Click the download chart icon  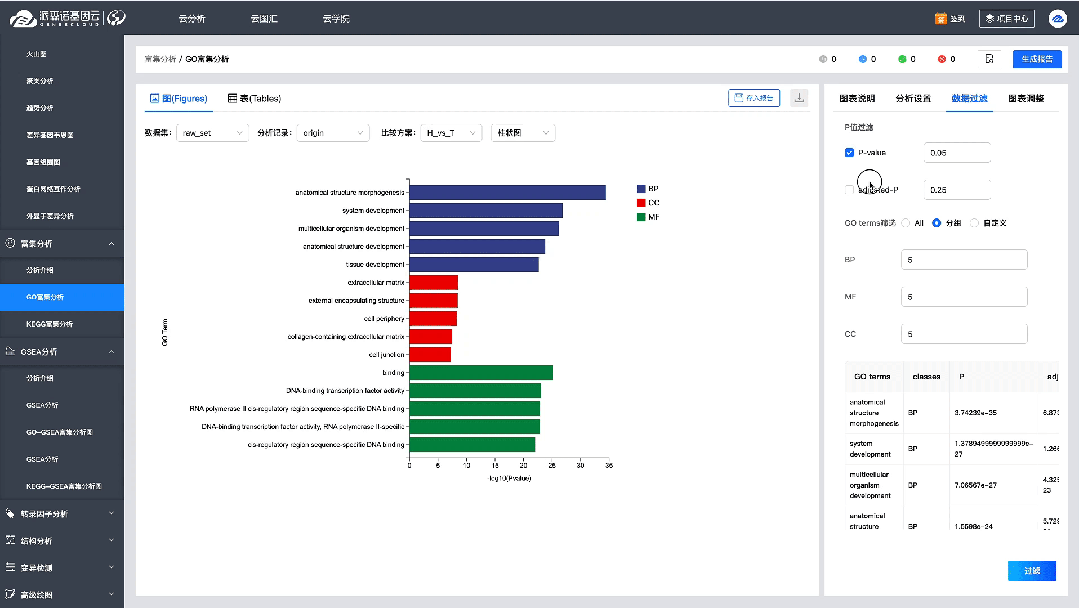[x=799, y=98]
